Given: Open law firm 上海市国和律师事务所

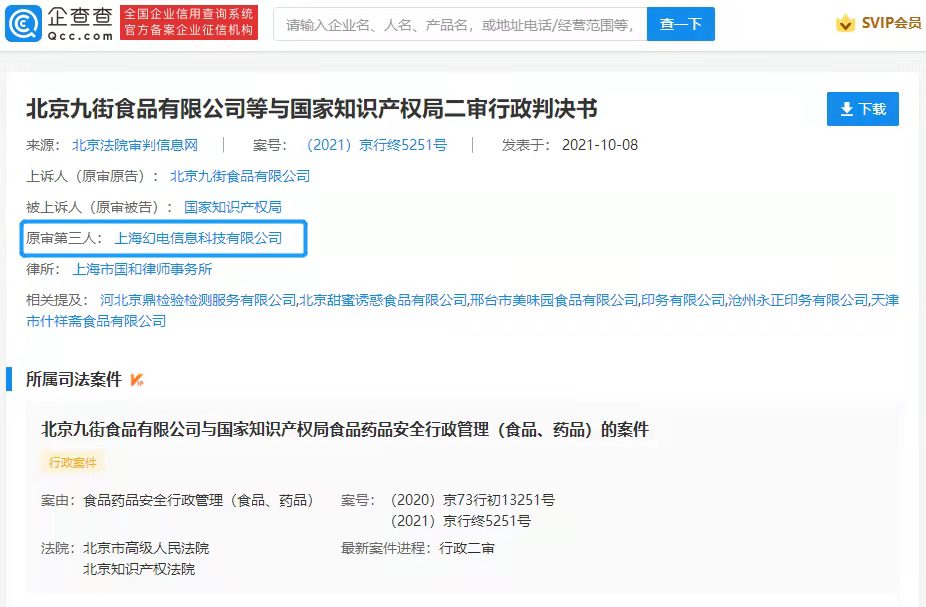Looking at the screenshot, I should 143,269.
